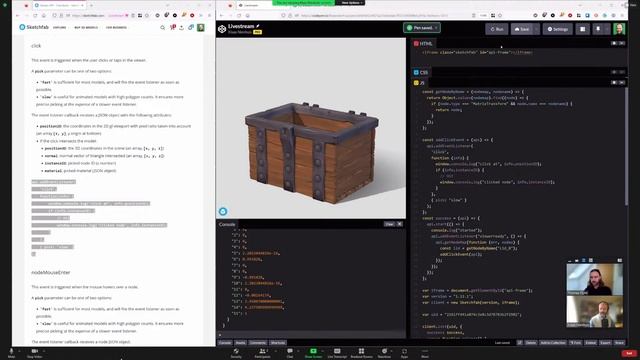Toggle Zoom Live Transcript
Viewport: 640px width, 360px height.
coord(337,353)
